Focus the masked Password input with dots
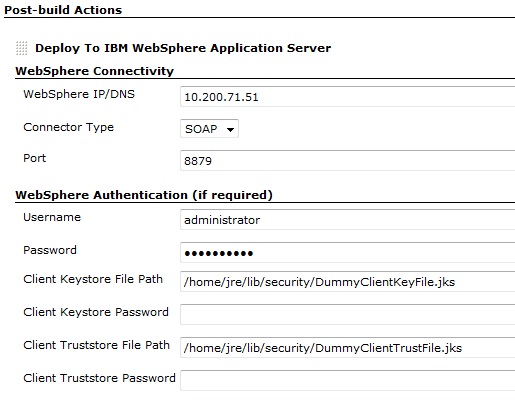Viewport: 515px width, 401px height. coord(348,253)
